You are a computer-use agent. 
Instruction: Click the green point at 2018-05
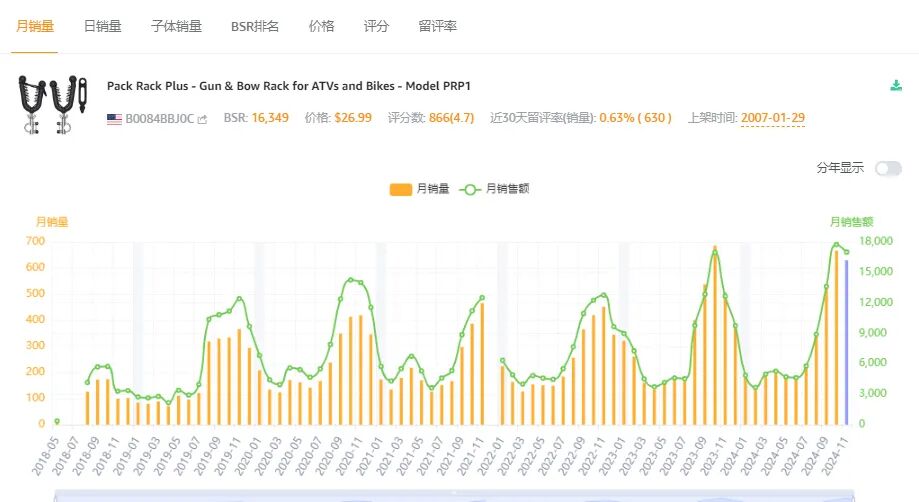click(57, 421)
